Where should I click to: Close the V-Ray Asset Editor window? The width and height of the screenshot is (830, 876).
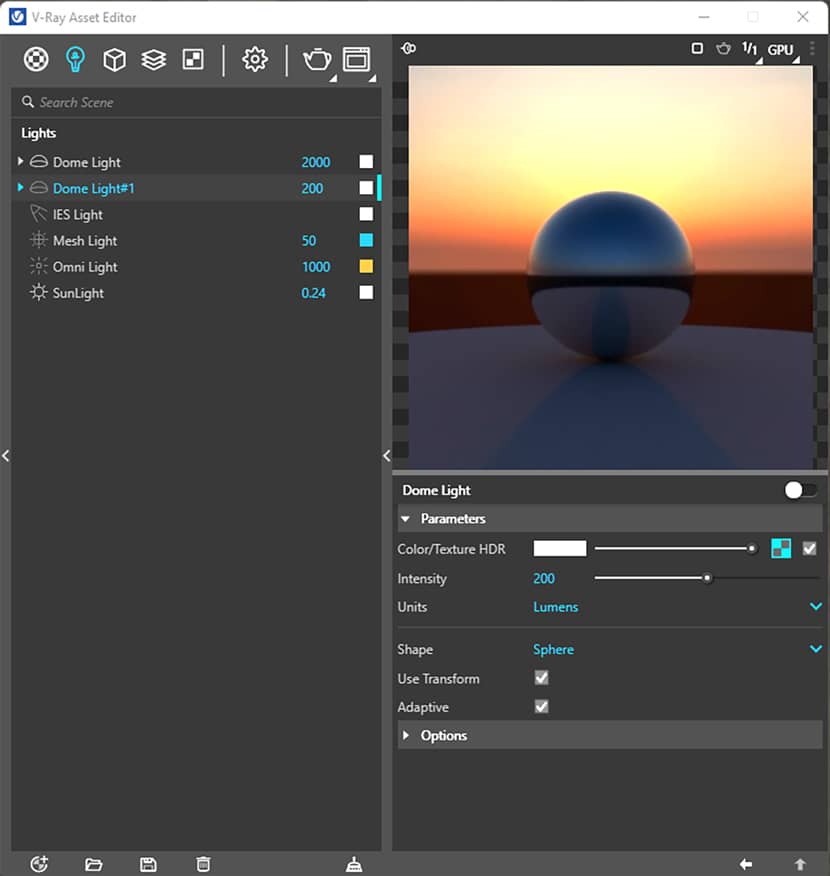(x=803, y=17)
